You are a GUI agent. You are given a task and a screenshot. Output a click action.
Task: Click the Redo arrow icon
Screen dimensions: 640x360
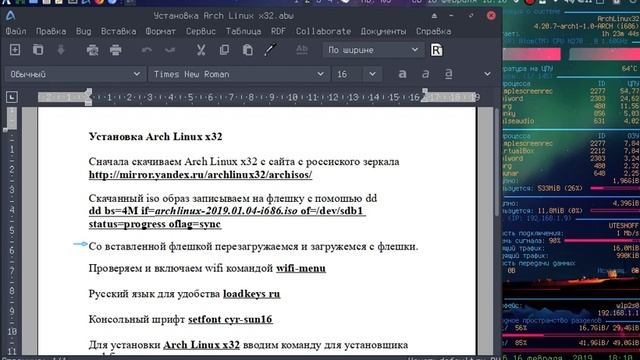tap(170, 50)
